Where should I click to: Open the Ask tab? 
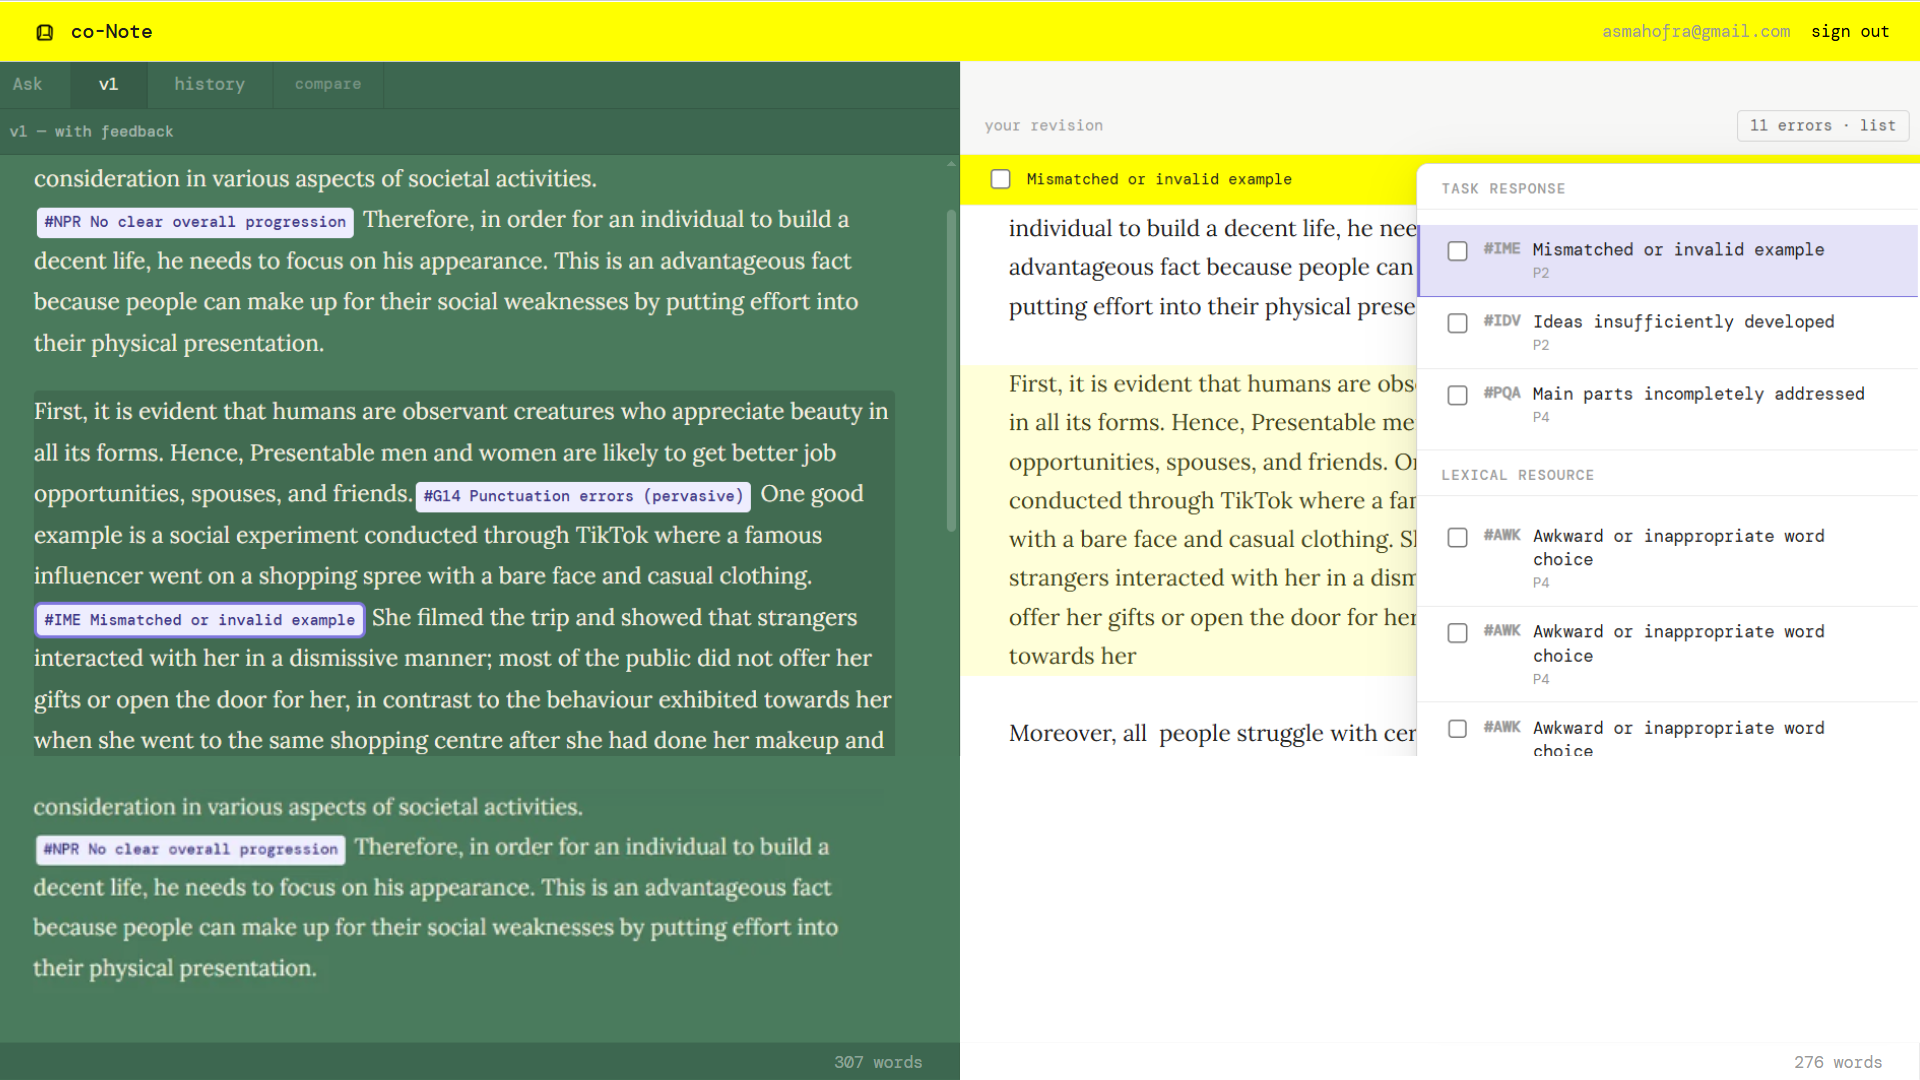tap(28, 85)
